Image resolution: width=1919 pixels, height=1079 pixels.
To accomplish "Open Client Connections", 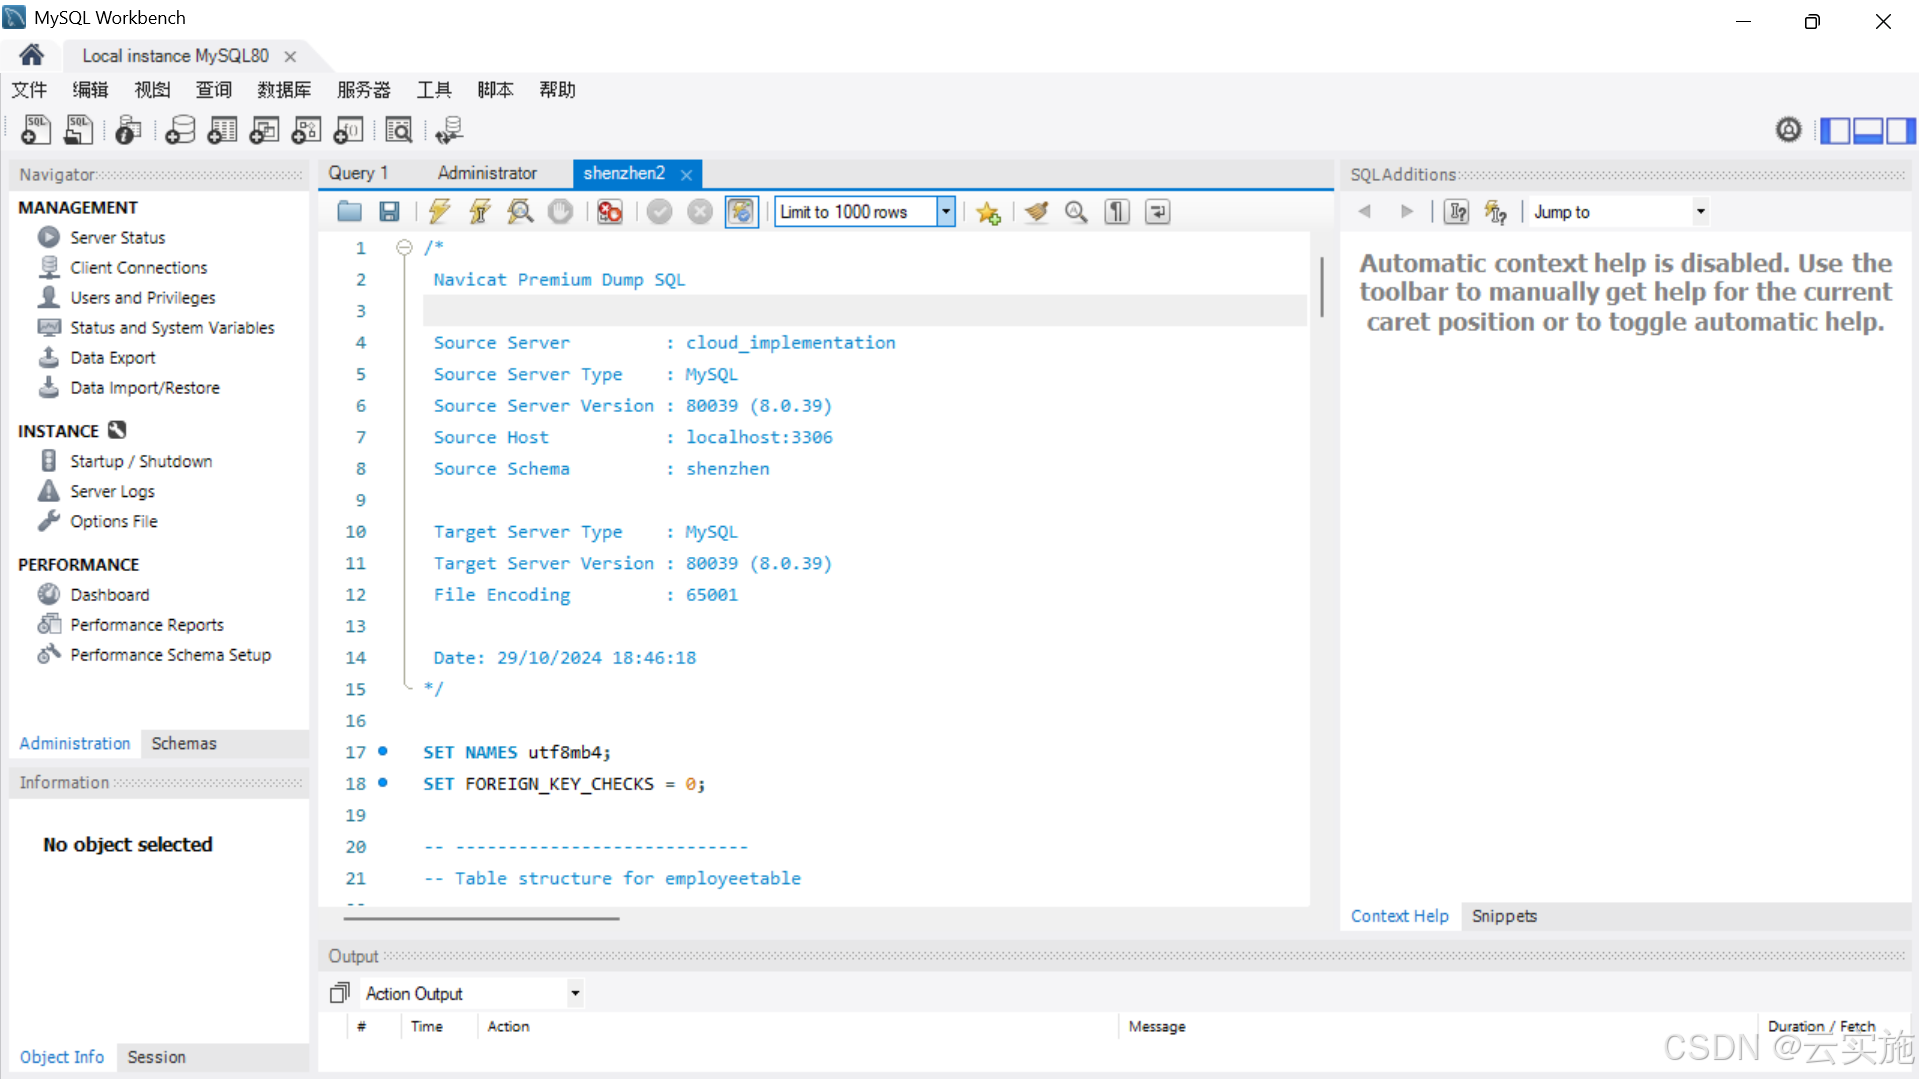I will coord(138,267).
